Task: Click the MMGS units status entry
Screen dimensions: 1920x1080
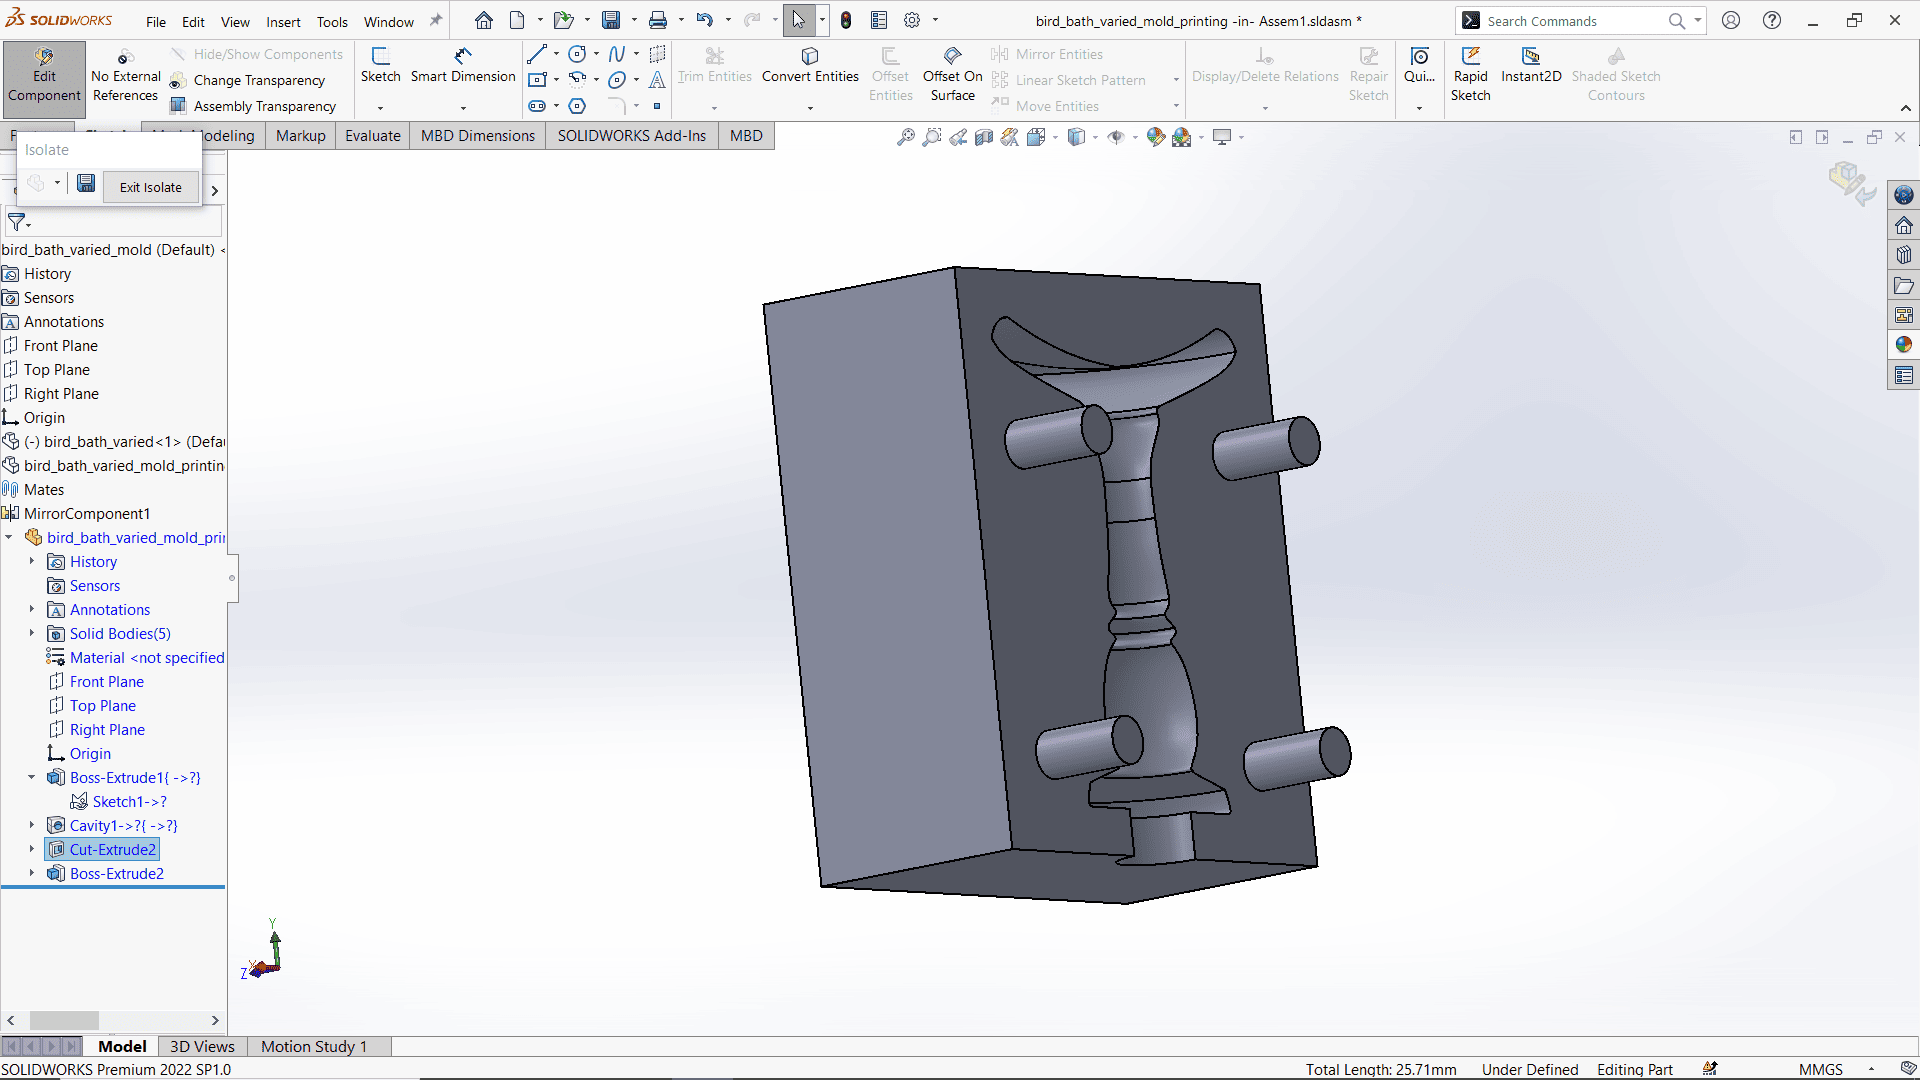Action: tap(1820, 1069)
